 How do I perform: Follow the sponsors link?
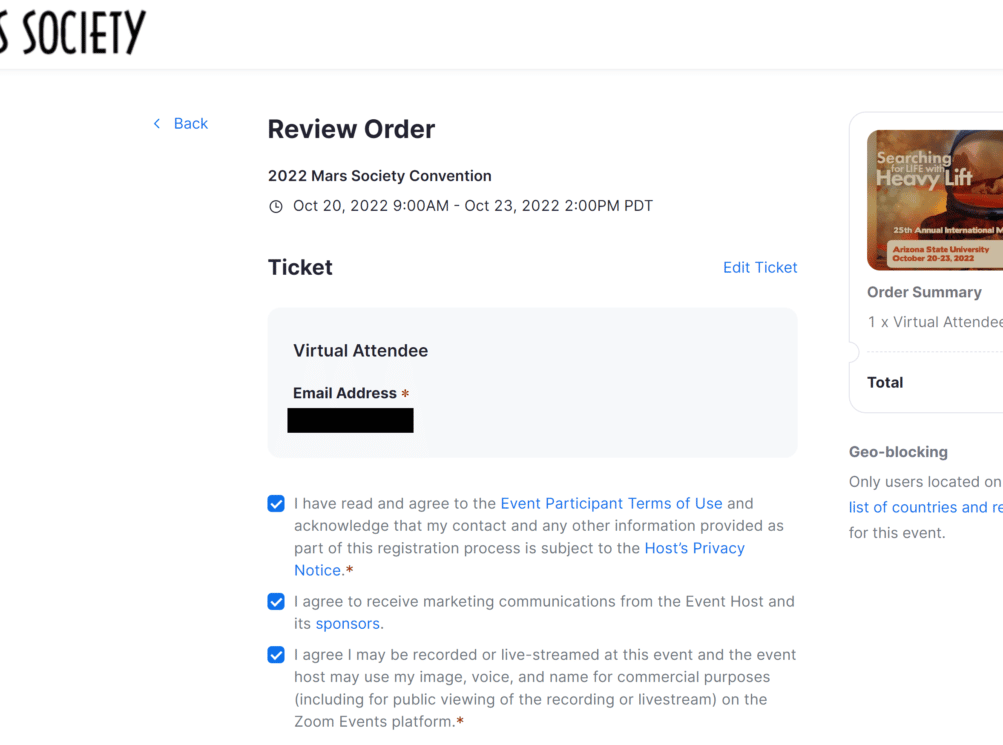click(347, 623)
